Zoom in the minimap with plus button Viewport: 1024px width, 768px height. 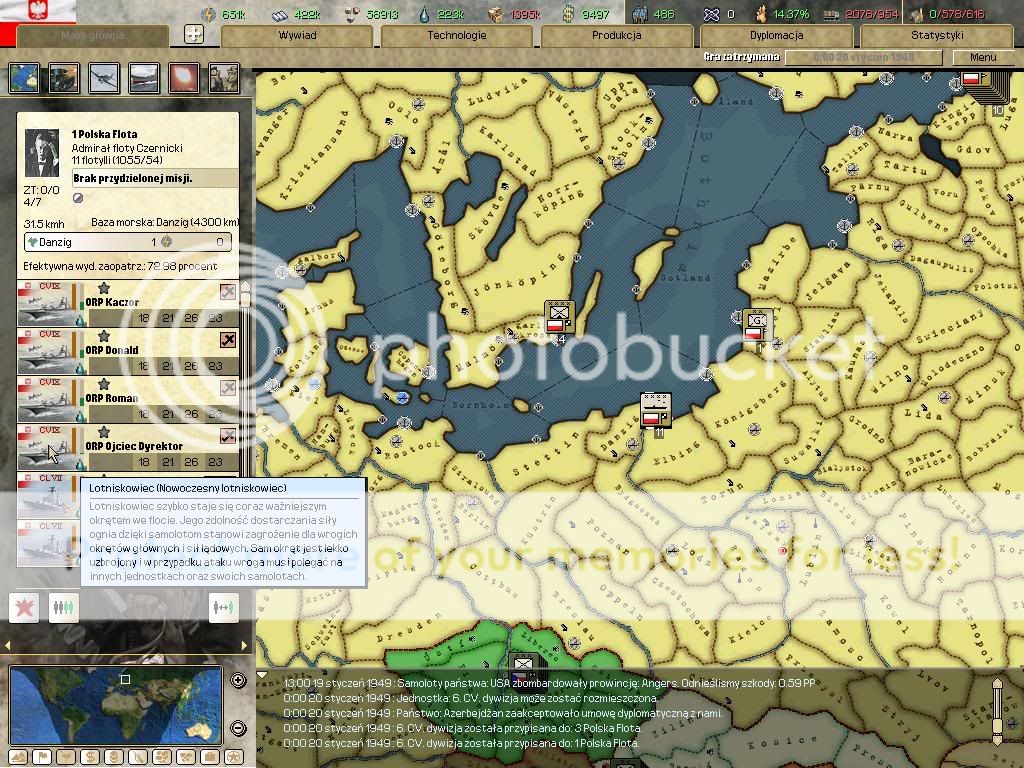(x=238, y=681)
